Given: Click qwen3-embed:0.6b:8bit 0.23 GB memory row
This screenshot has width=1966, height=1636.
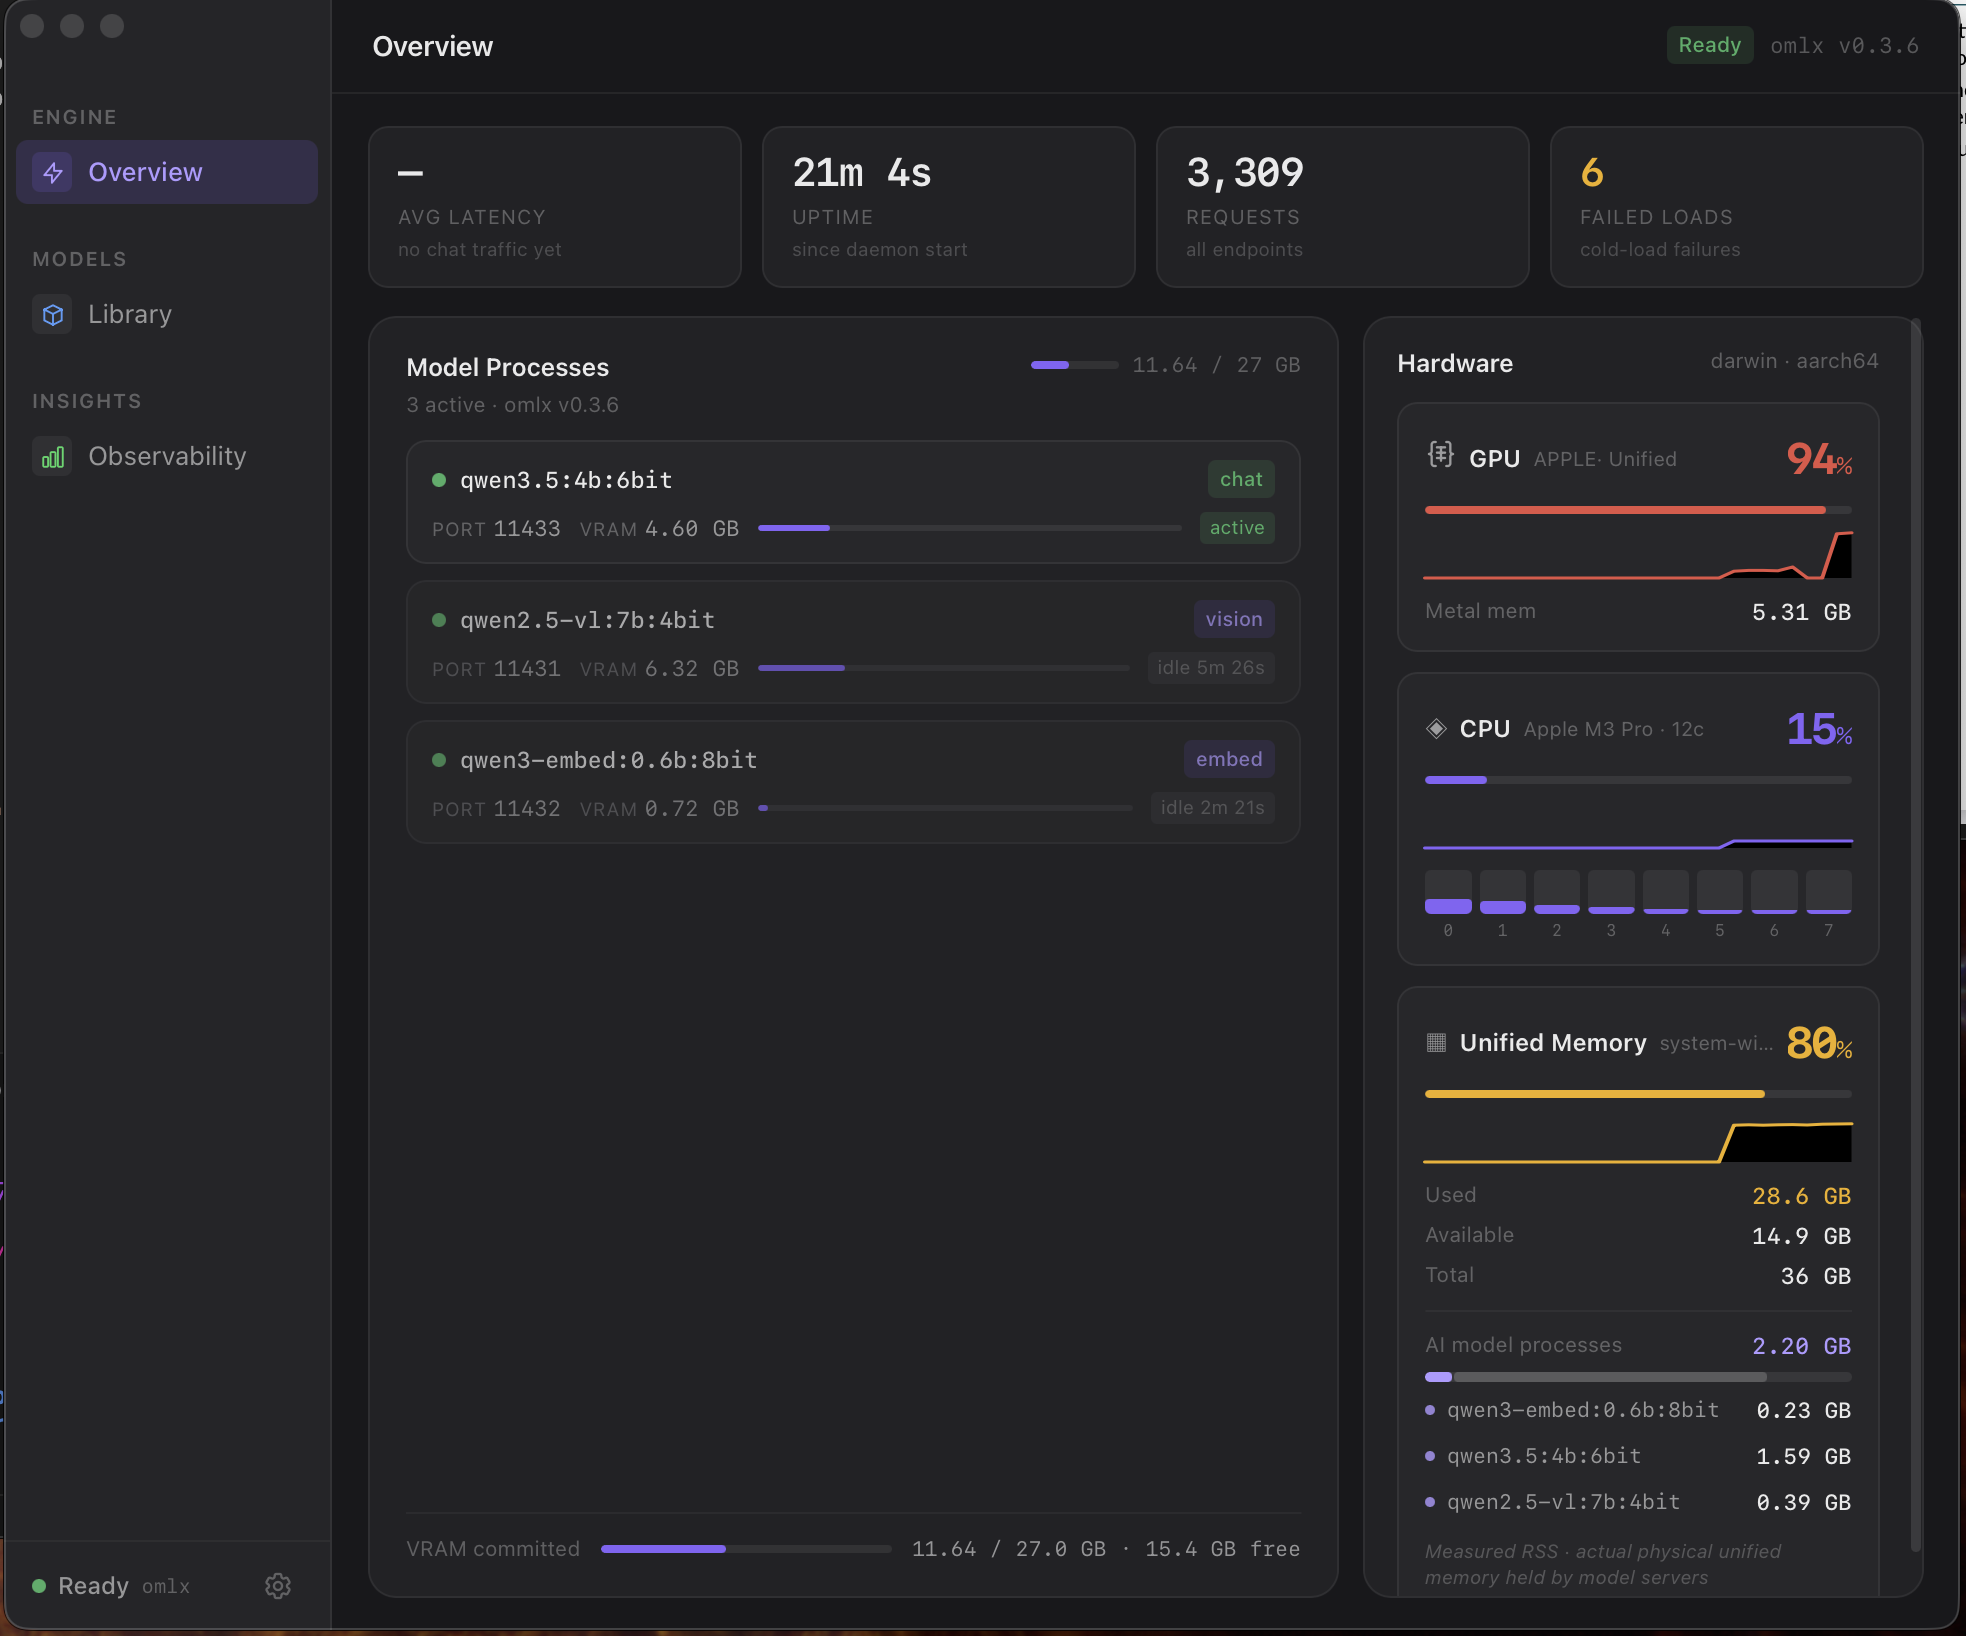Looking at the screenshot, I should (x=1638, y=1410).
